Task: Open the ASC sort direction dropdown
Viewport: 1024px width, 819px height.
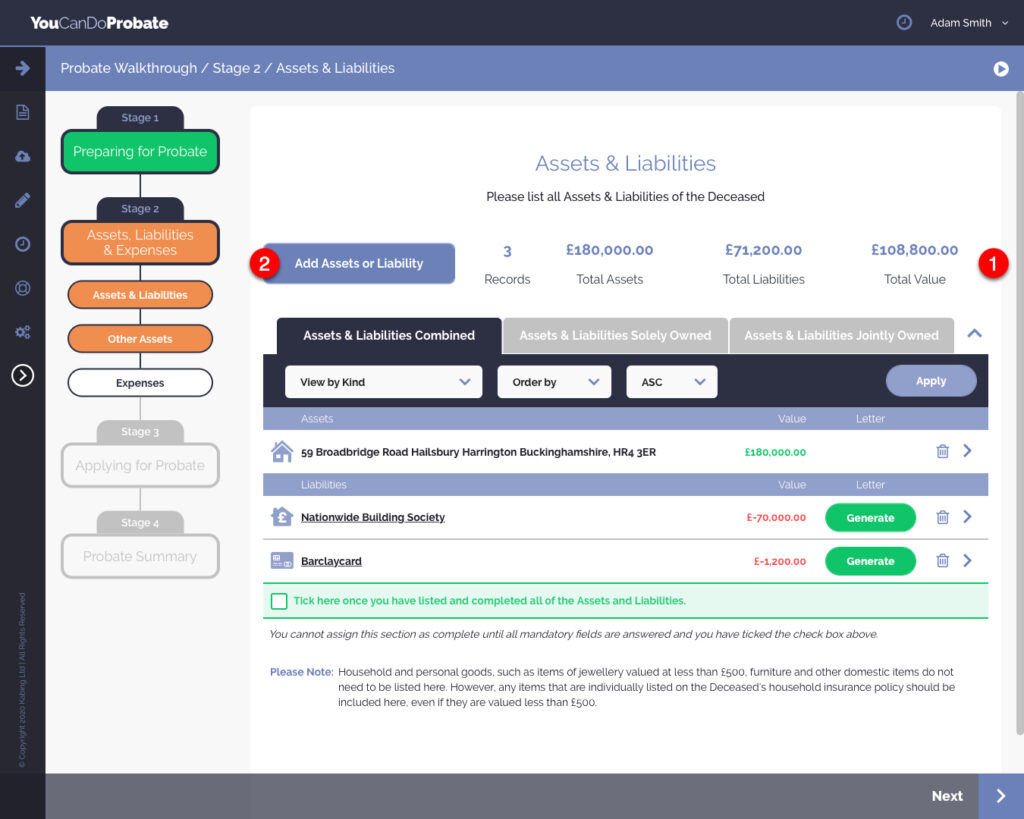Action: click(671, 382)
